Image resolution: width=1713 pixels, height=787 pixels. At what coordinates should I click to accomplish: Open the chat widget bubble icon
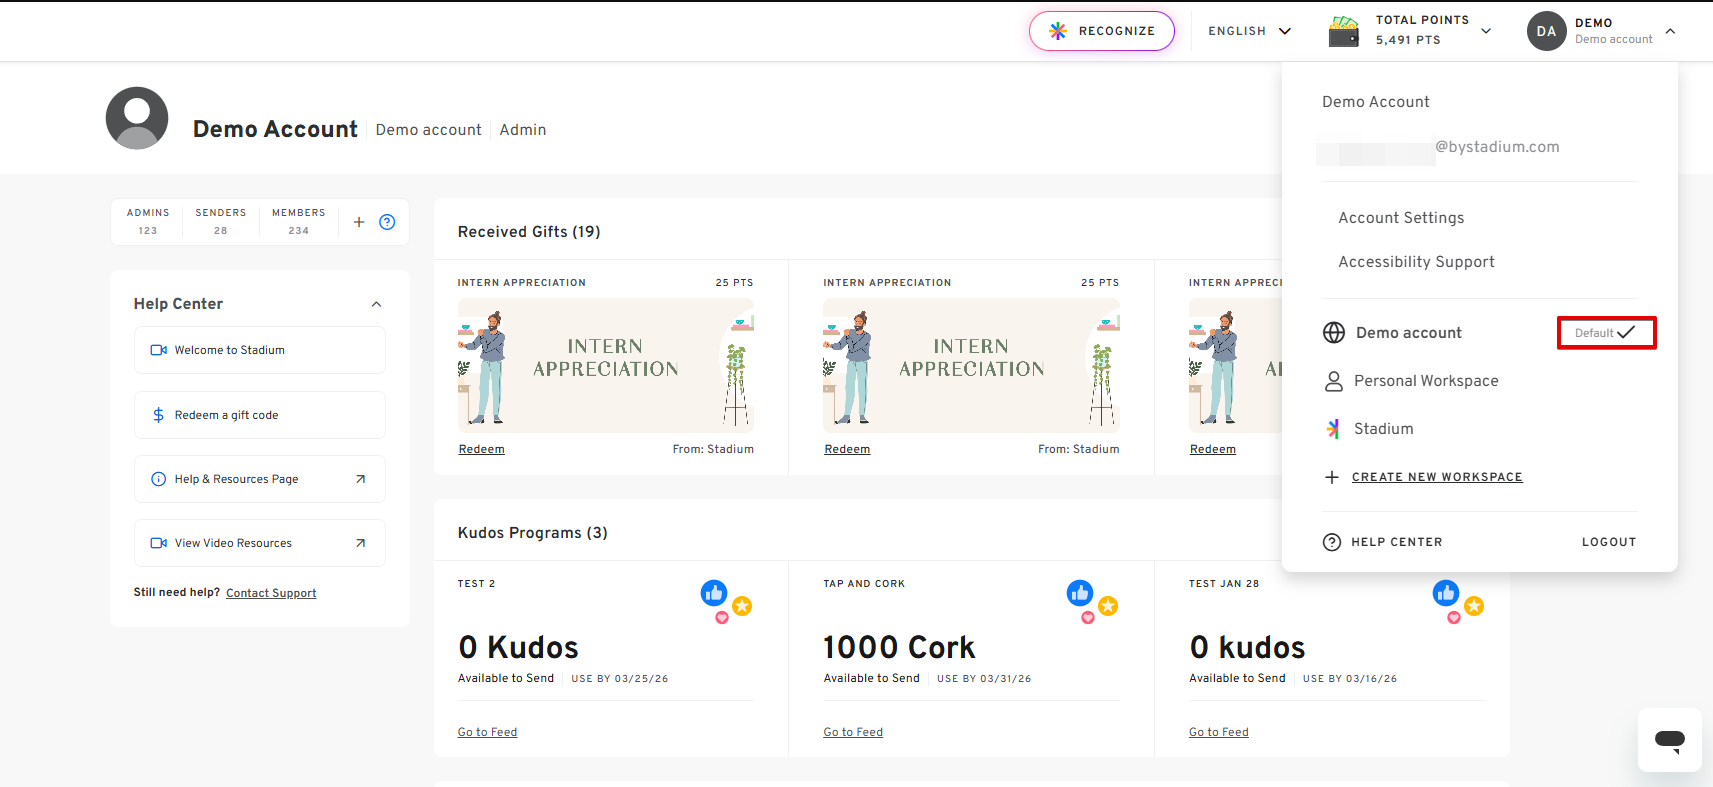pyautogui.click(x=1669, y=740)
